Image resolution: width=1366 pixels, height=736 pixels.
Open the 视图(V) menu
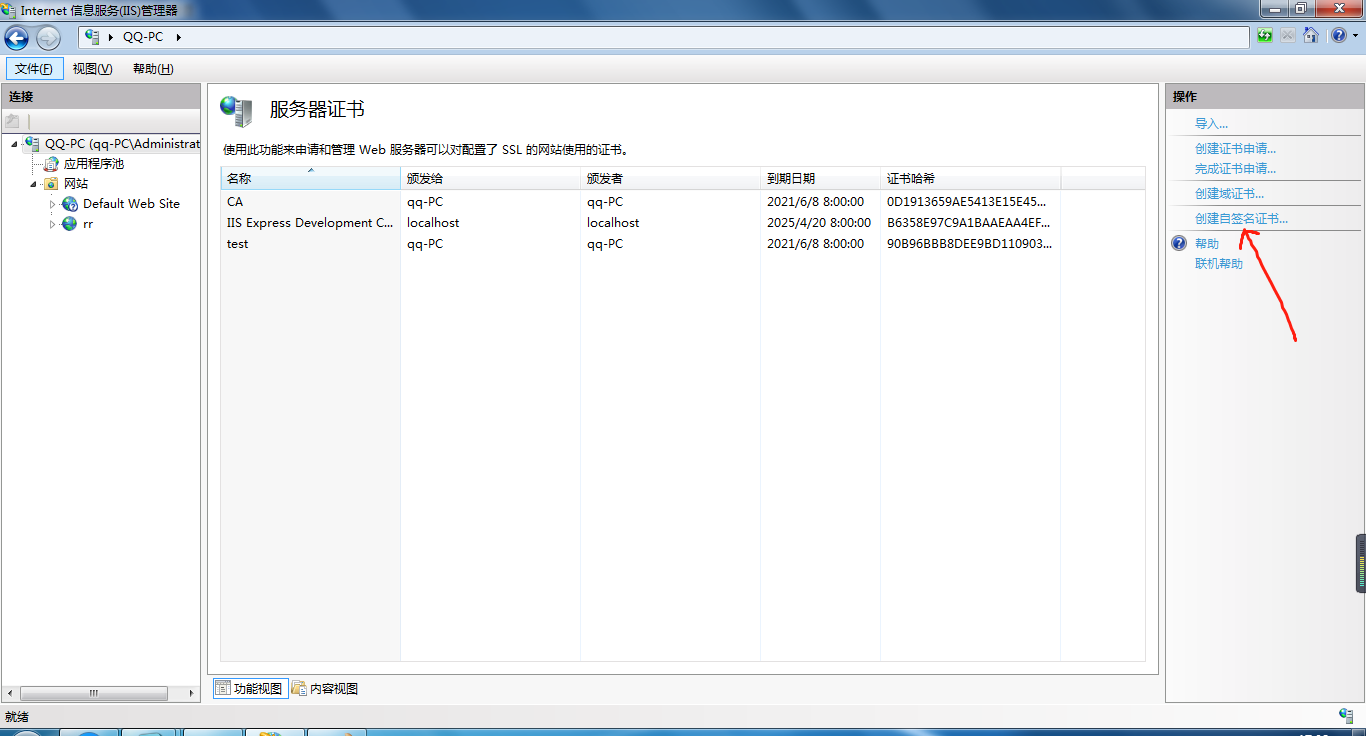[x=93, y=69]
